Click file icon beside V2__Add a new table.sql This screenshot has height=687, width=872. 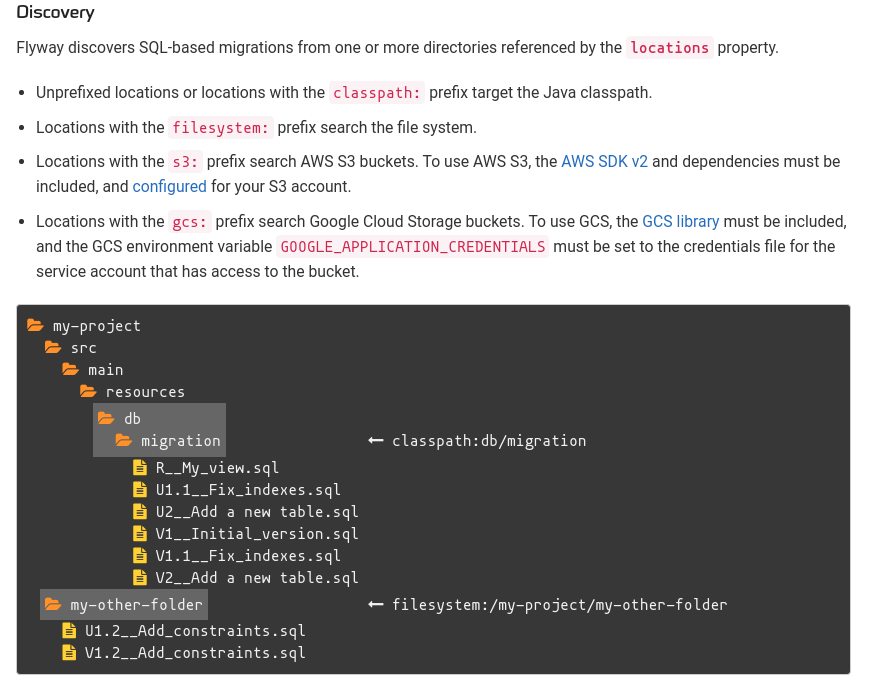click(140, 577)
